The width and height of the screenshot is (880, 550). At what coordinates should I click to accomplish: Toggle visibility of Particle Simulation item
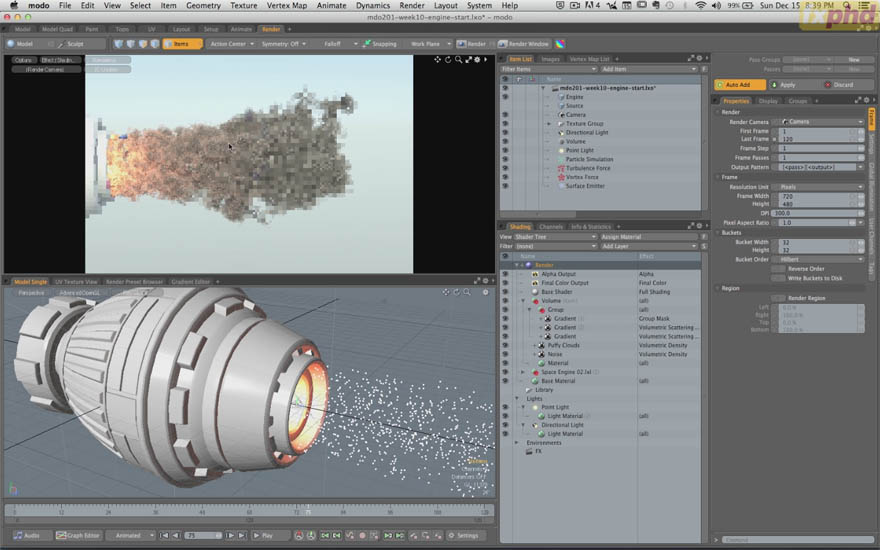point(505,159)
